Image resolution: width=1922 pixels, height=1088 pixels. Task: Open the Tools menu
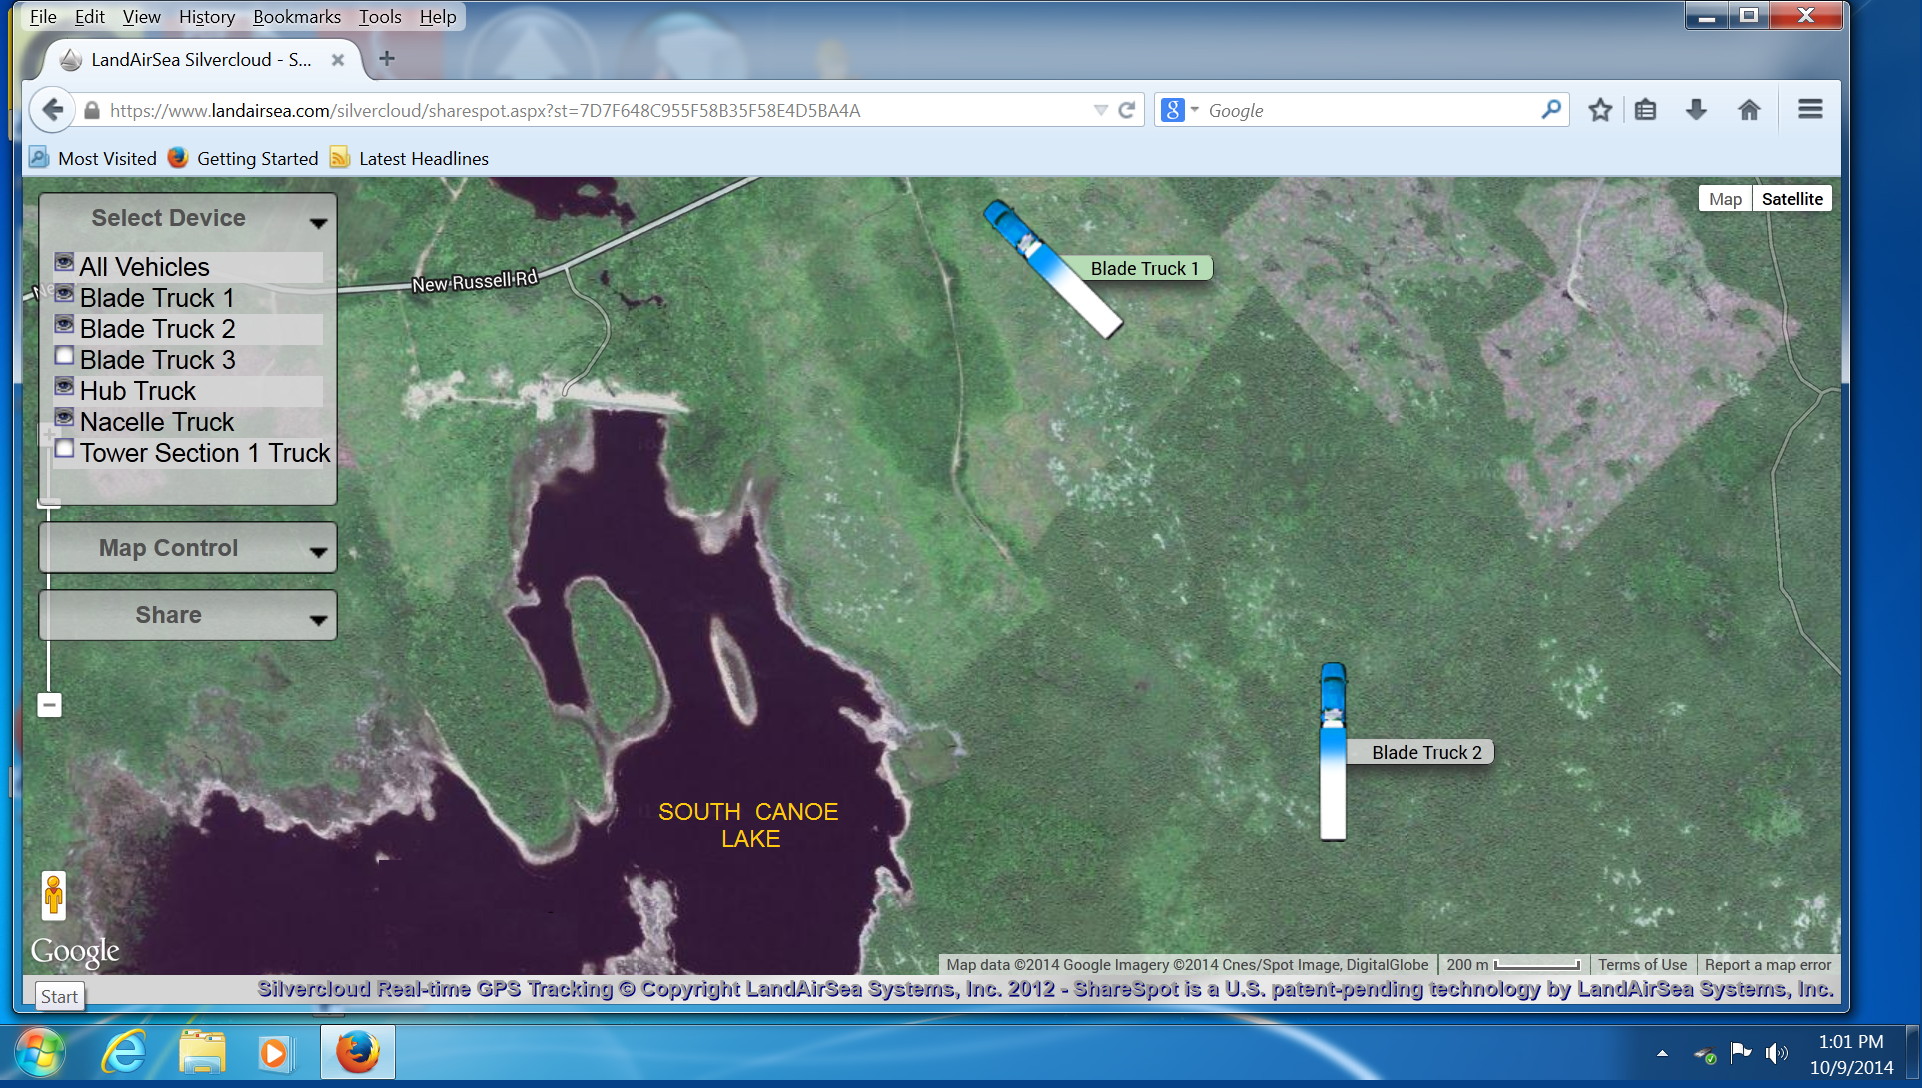click(380, 17)
